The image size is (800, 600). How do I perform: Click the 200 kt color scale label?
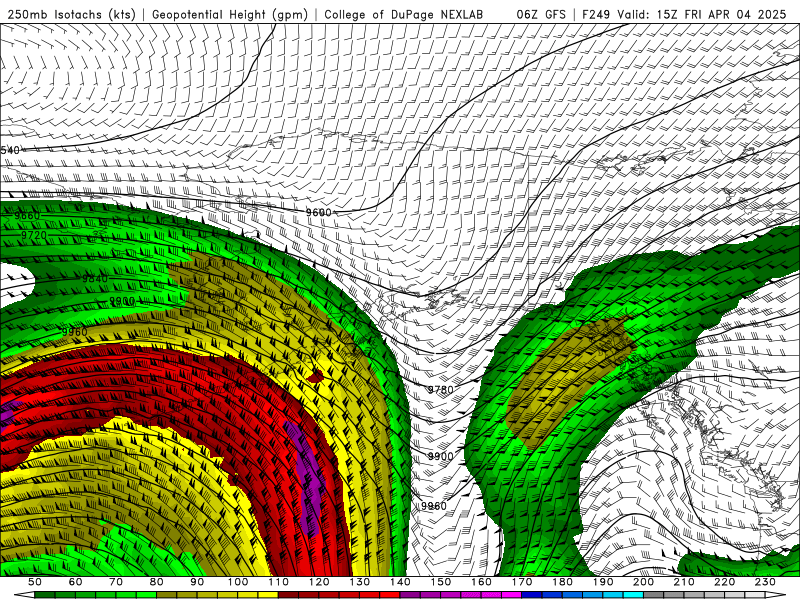643,582
